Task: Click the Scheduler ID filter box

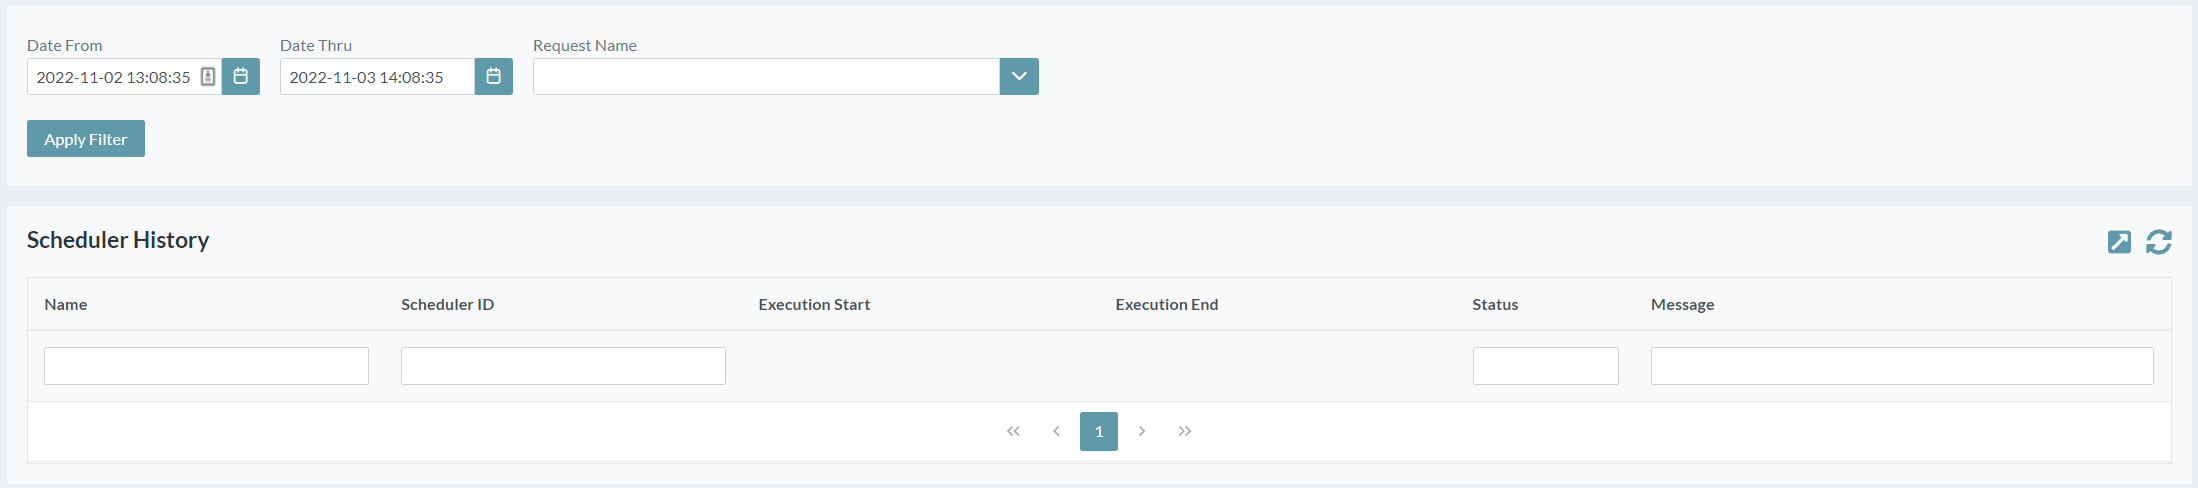Action: [x=563, y=366]
